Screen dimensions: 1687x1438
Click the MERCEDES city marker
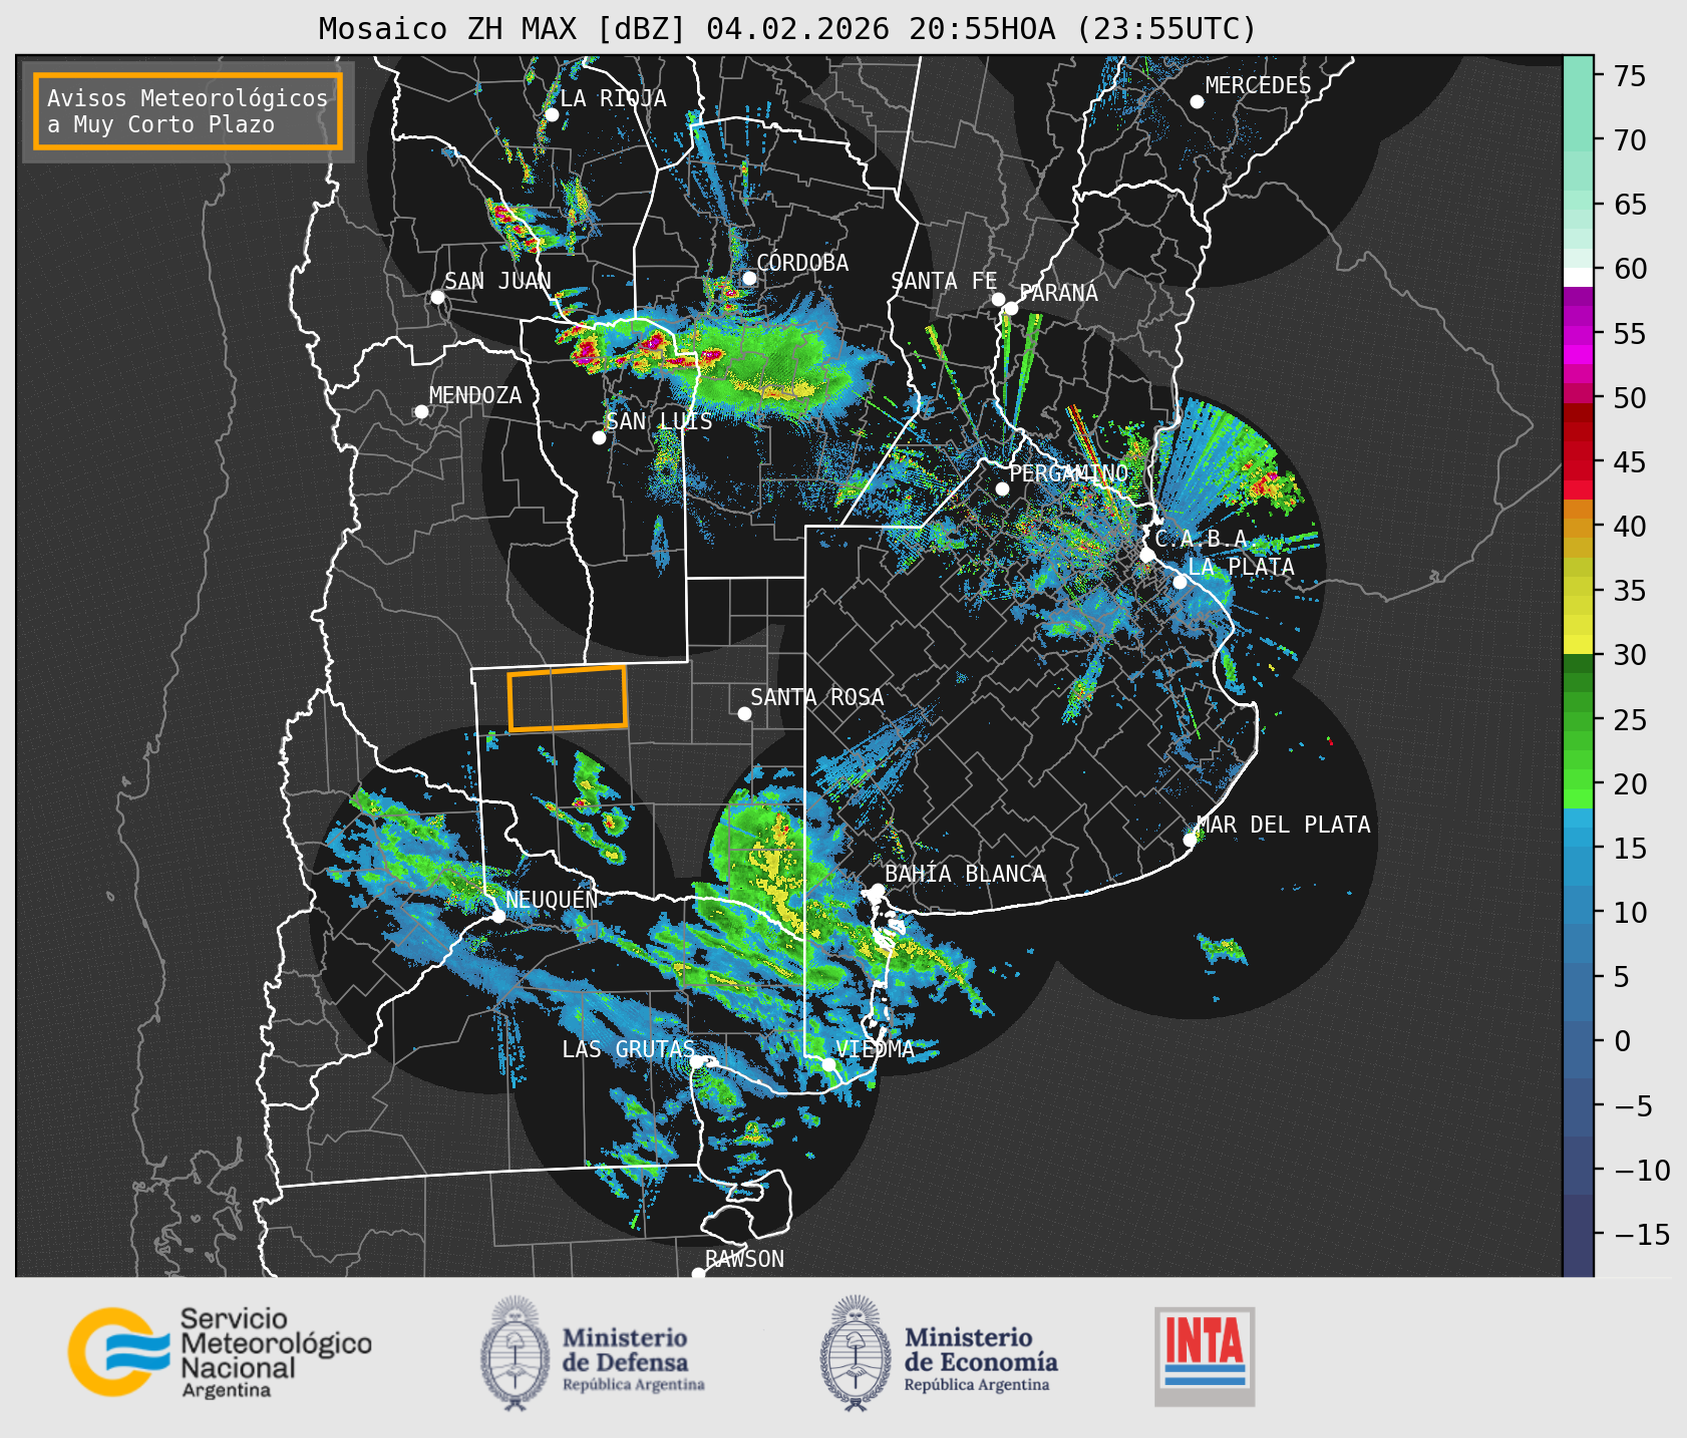pyautogui.click(x=1197, y=102)
